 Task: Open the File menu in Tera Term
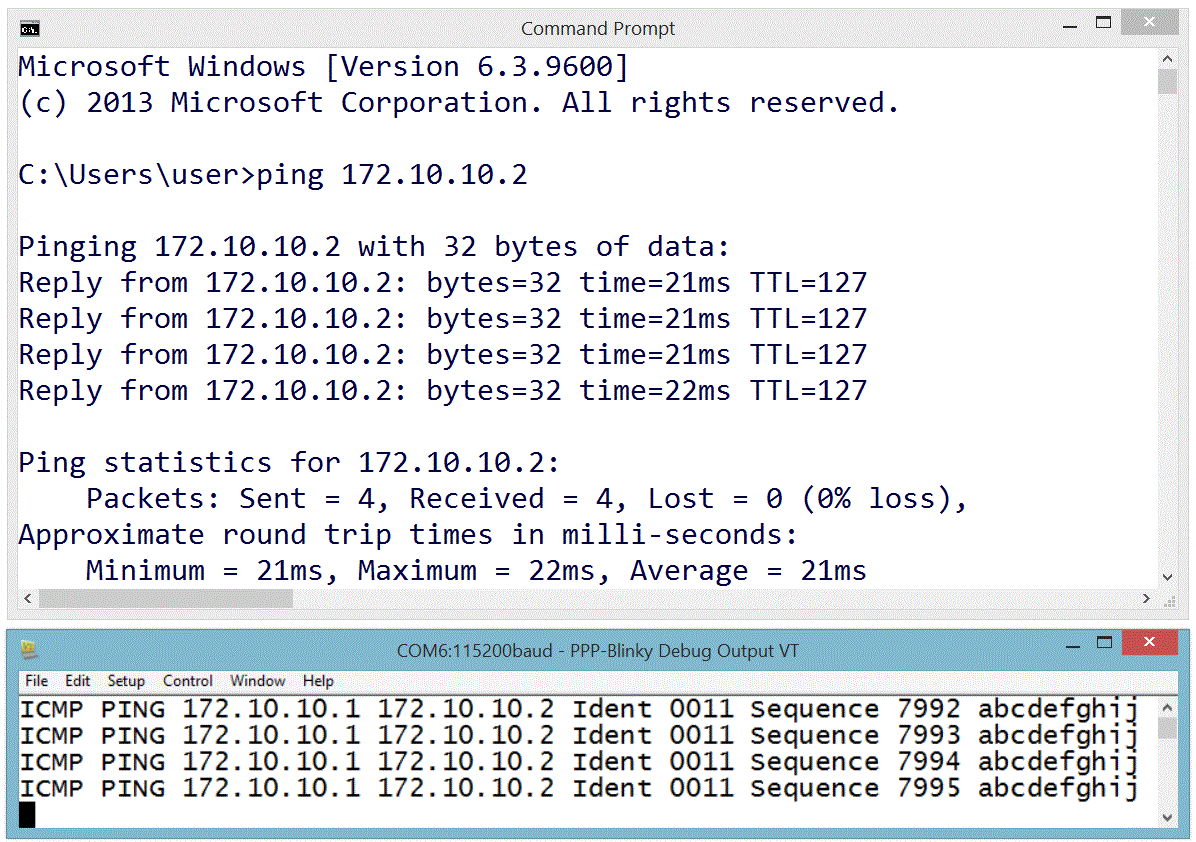[x=36, y=681]
